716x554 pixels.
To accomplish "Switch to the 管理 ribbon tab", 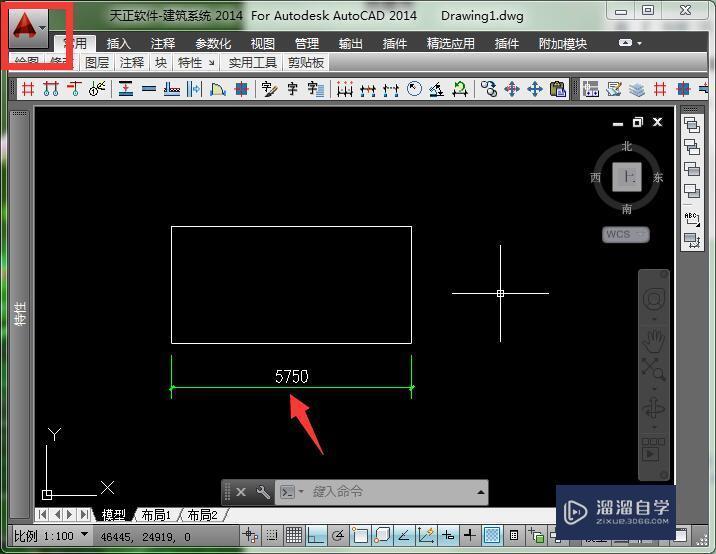I will pos(306,43).
